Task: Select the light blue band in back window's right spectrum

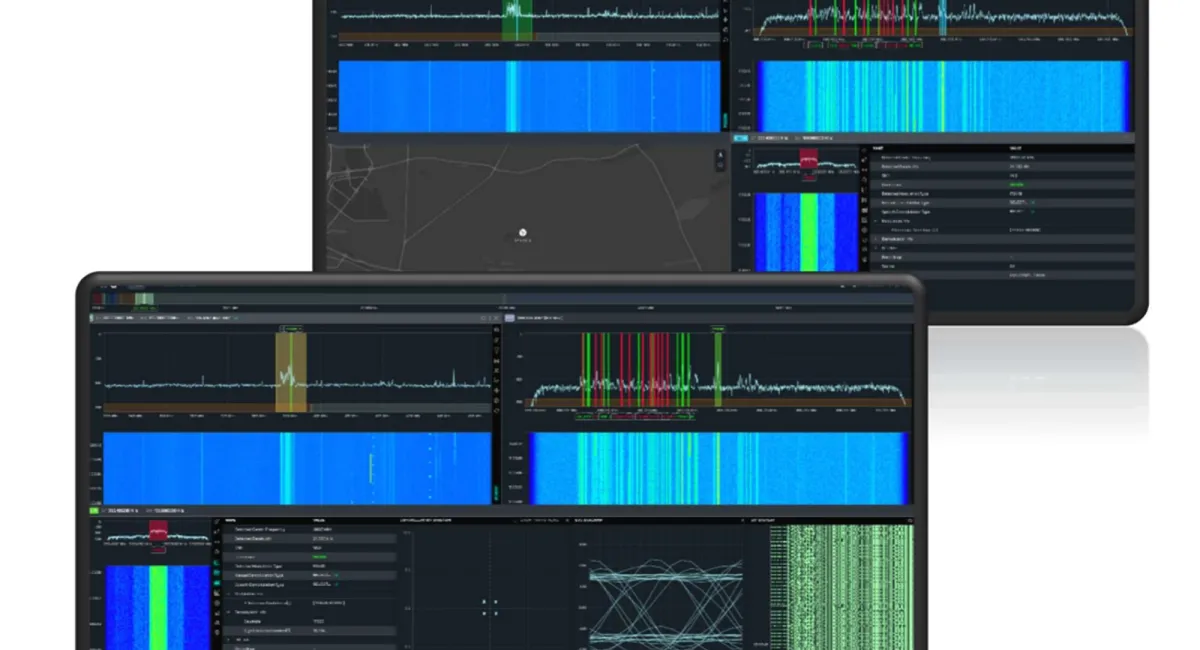Action: [942, 18]
